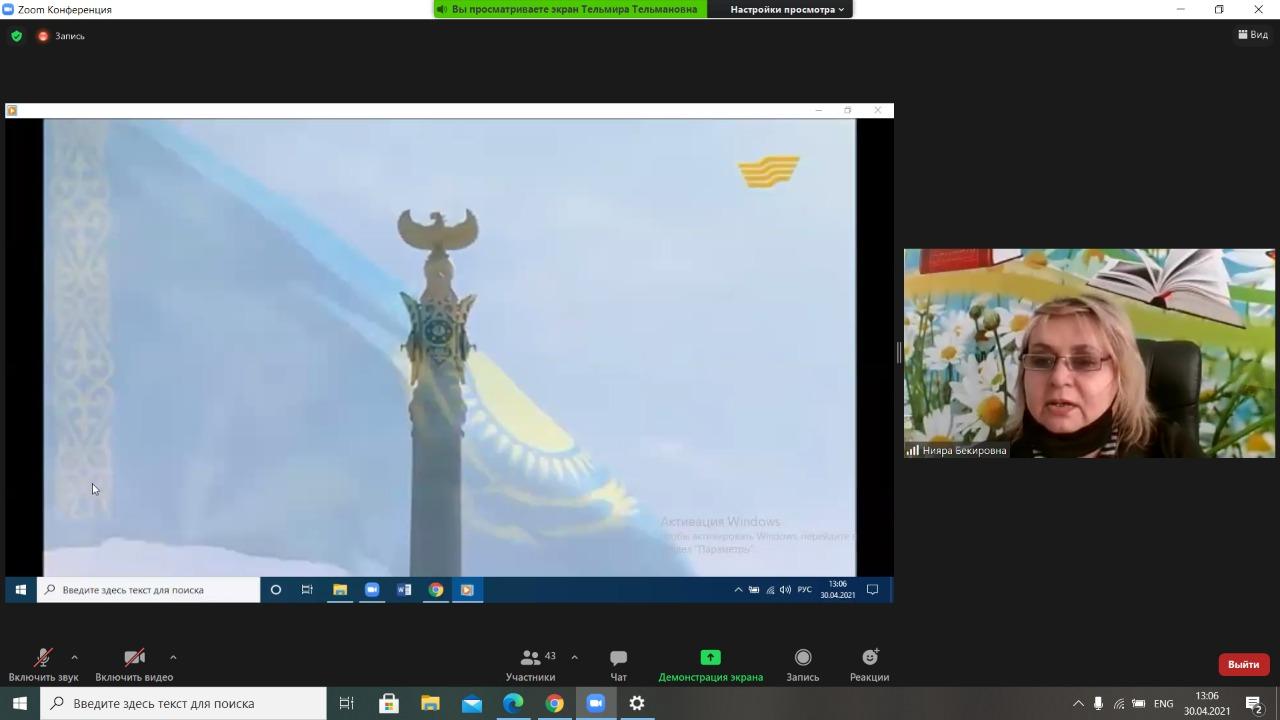This screenshot has height=720, width=1280.
Task: Open Google Chrome from the taskbar
Action: [554, 703]
